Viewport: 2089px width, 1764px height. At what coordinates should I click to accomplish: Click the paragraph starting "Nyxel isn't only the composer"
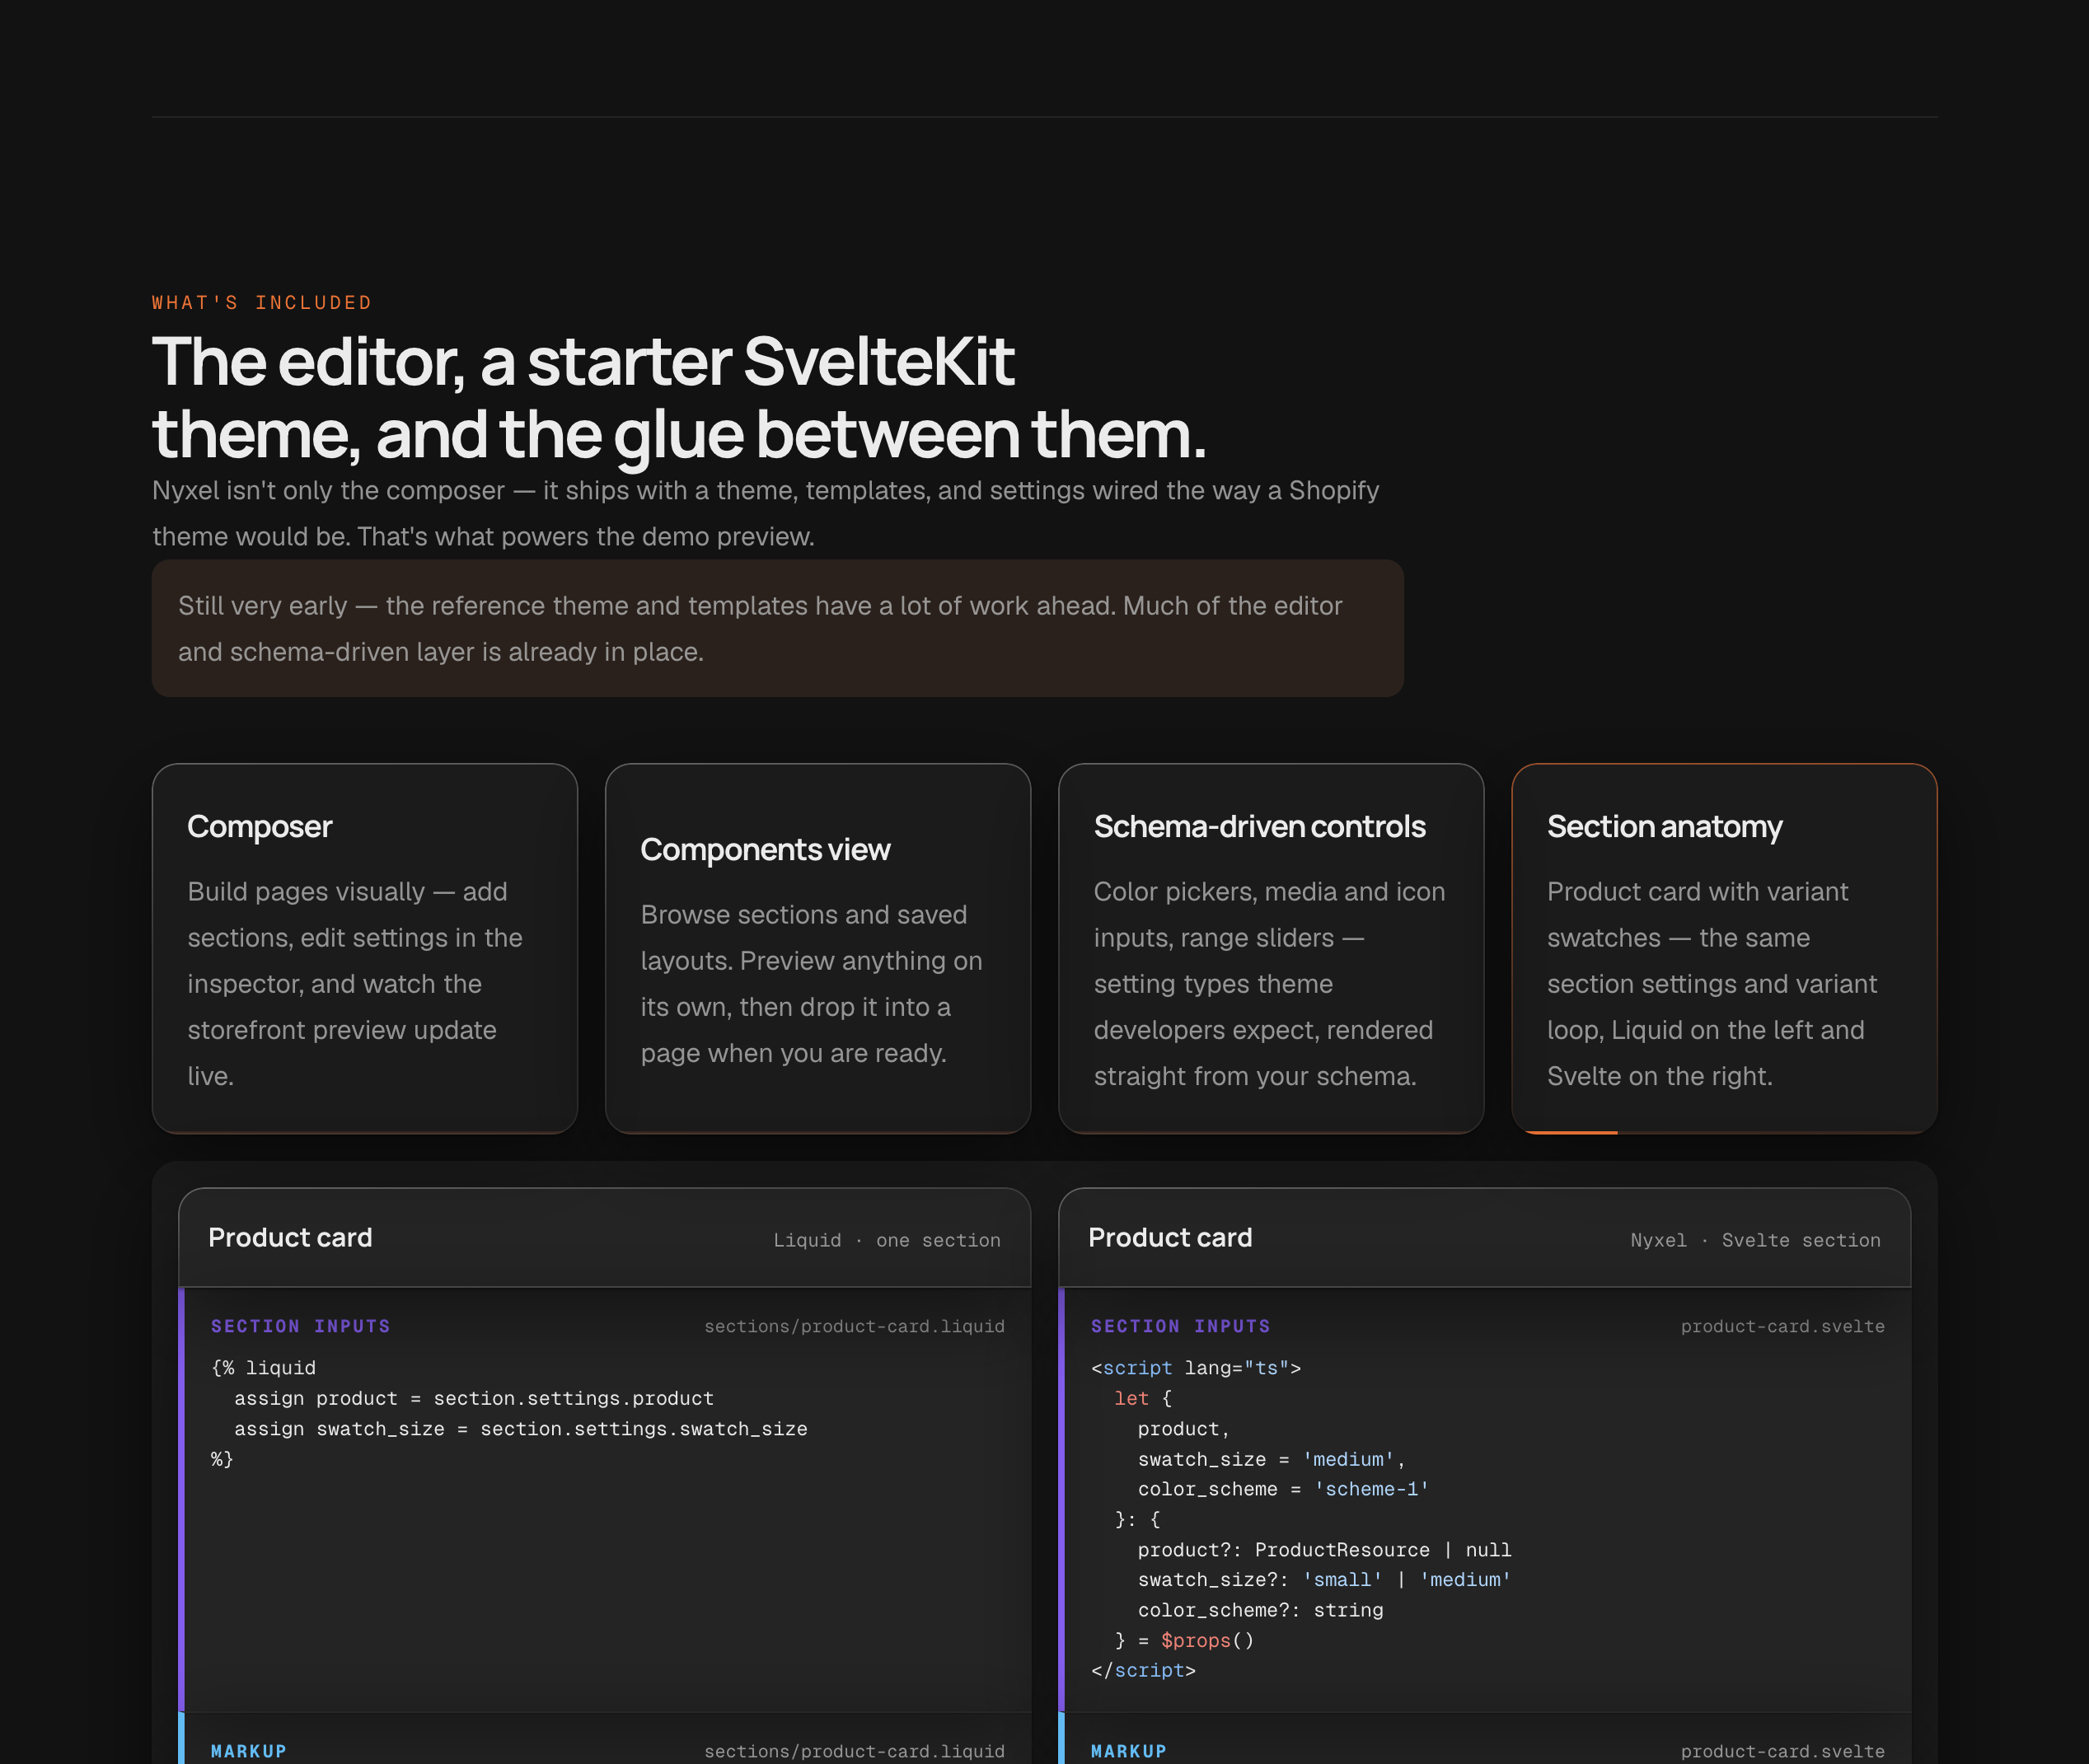coord(765,514)
